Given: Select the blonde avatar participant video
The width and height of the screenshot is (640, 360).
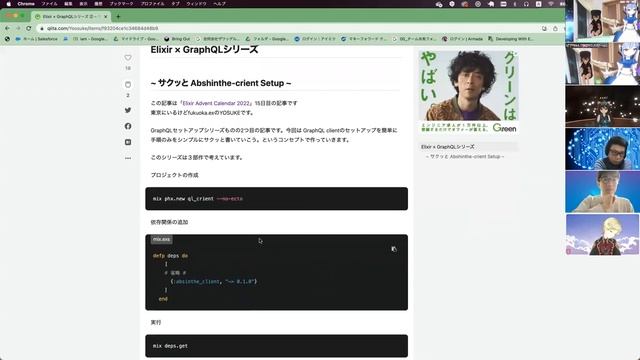Looking at the screenshot, I should 602,235.
